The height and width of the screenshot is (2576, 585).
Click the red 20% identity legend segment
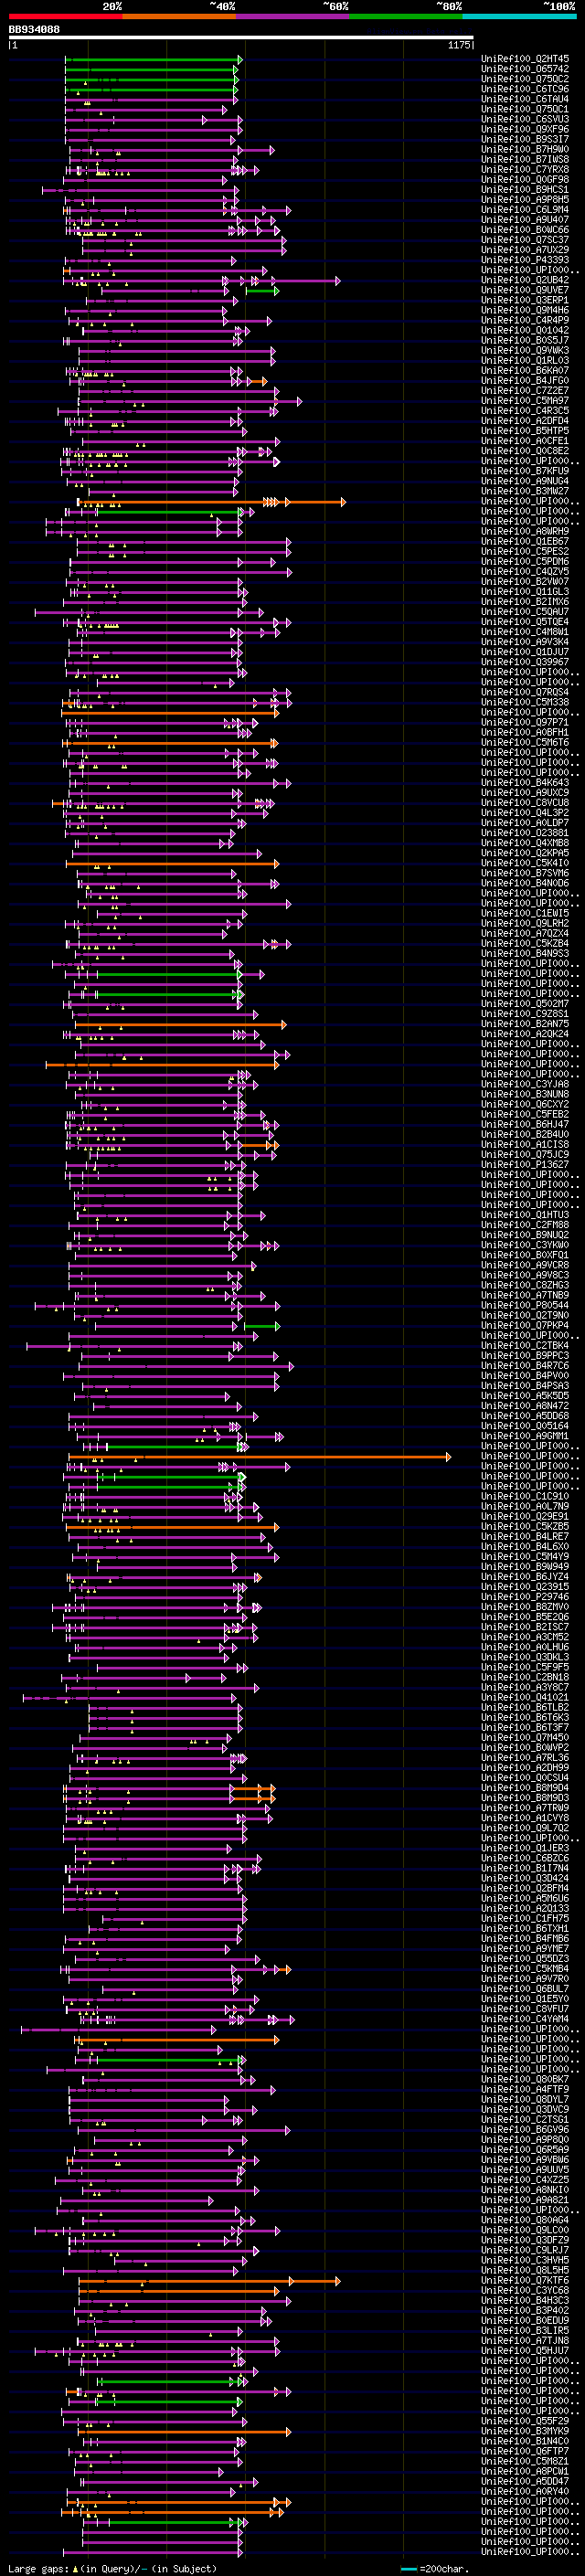(65, 16)
